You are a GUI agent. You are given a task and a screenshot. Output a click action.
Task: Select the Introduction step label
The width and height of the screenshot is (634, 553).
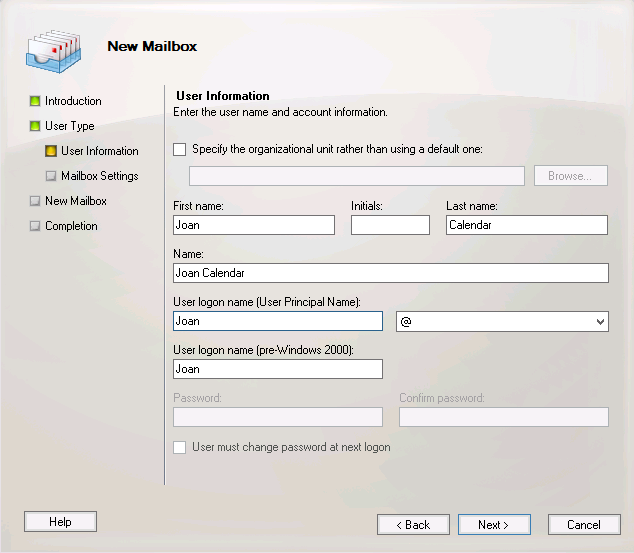(x=73, y=101)
